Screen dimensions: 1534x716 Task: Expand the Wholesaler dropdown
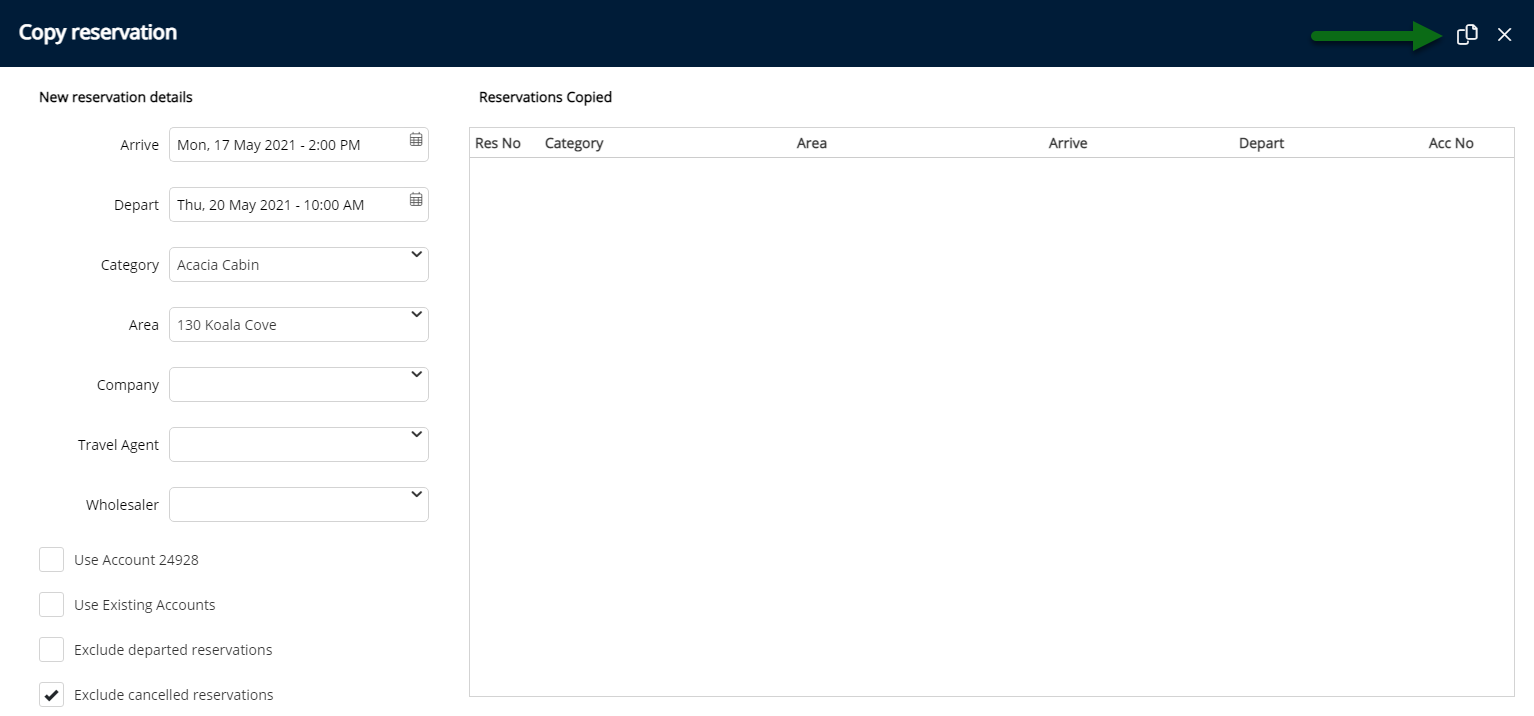pyautogui.click(x=299, y=505)
